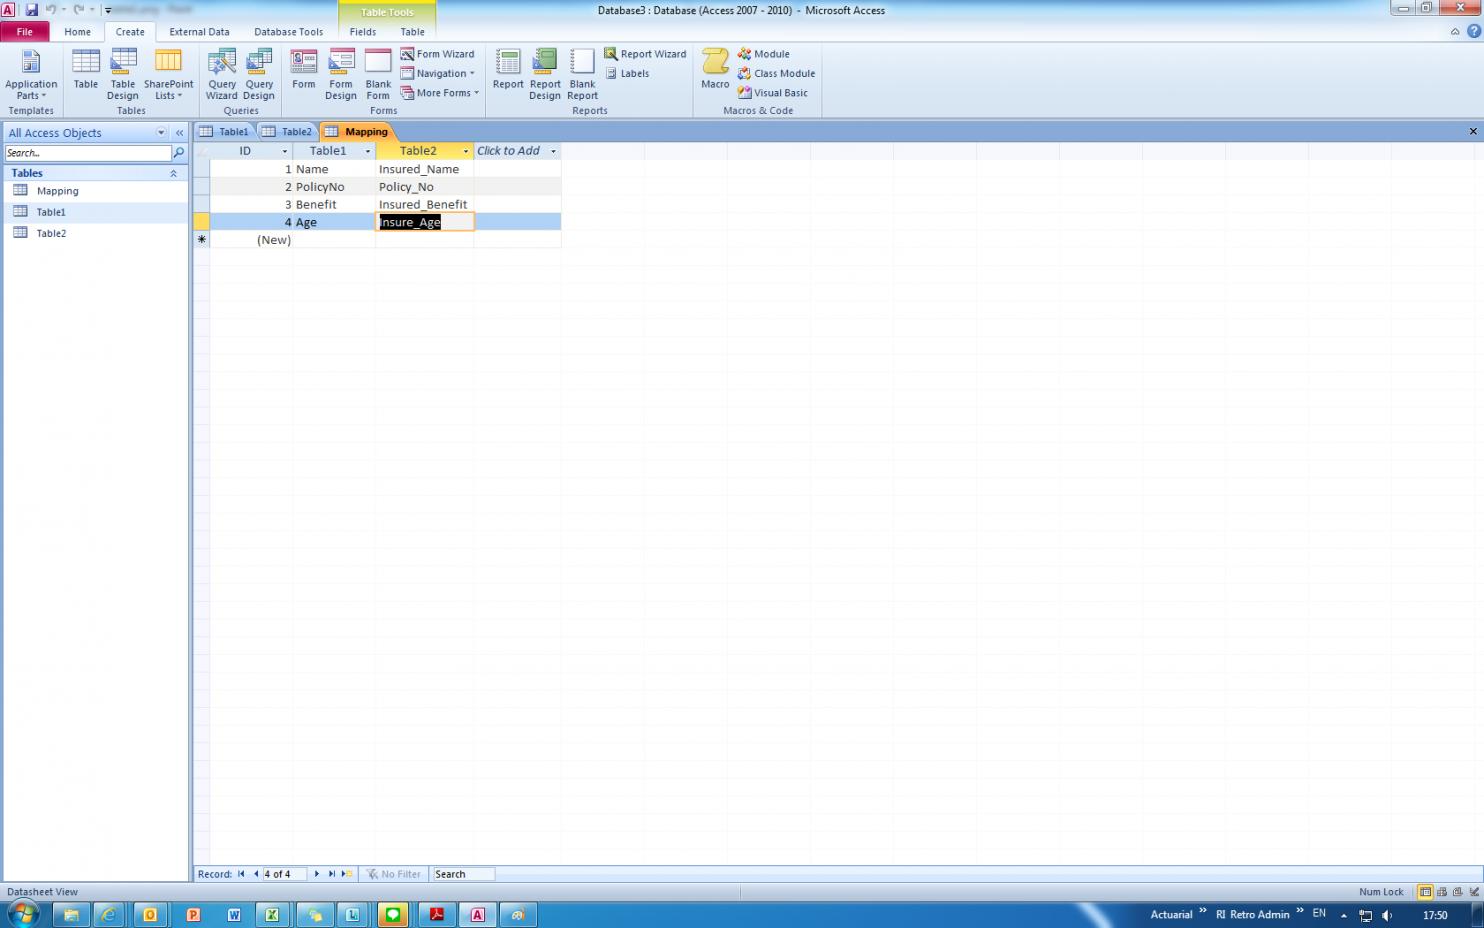
Task: Switch to PivotTable View in status bar
Action: pos(1442,892)
